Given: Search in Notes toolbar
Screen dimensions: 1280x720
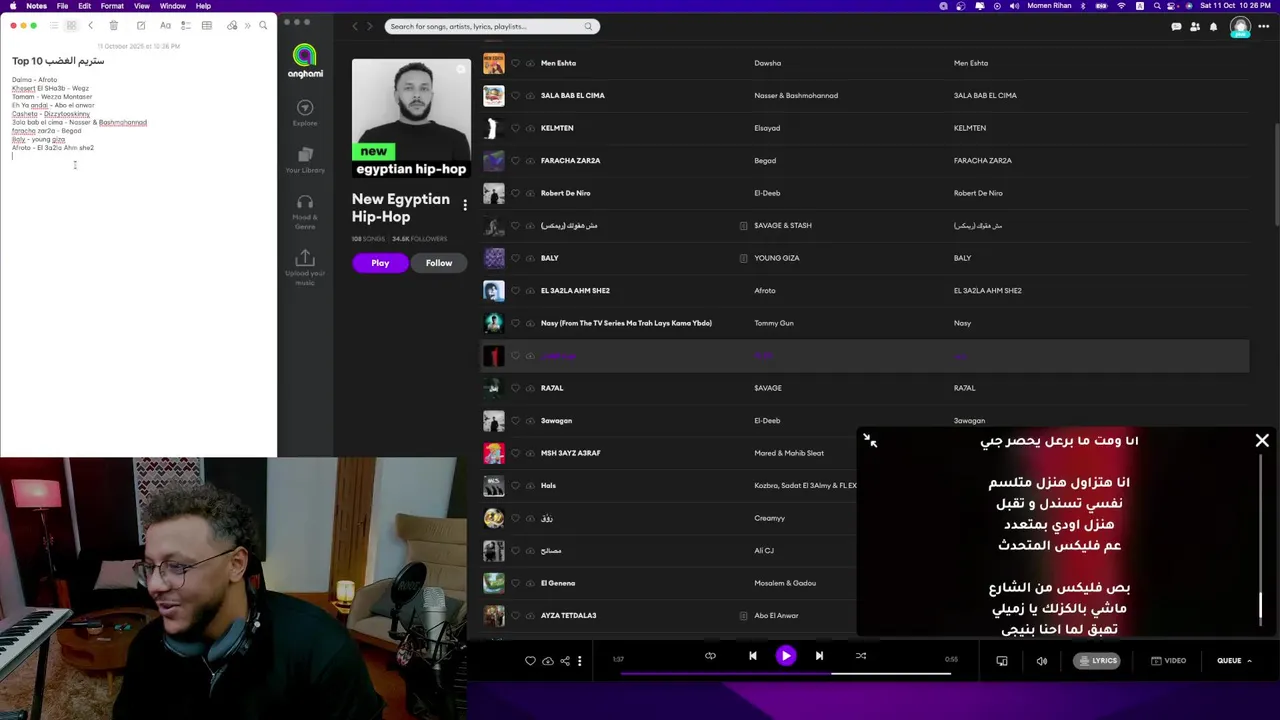Looking at the screenshot, I should (x=264, y=25).
